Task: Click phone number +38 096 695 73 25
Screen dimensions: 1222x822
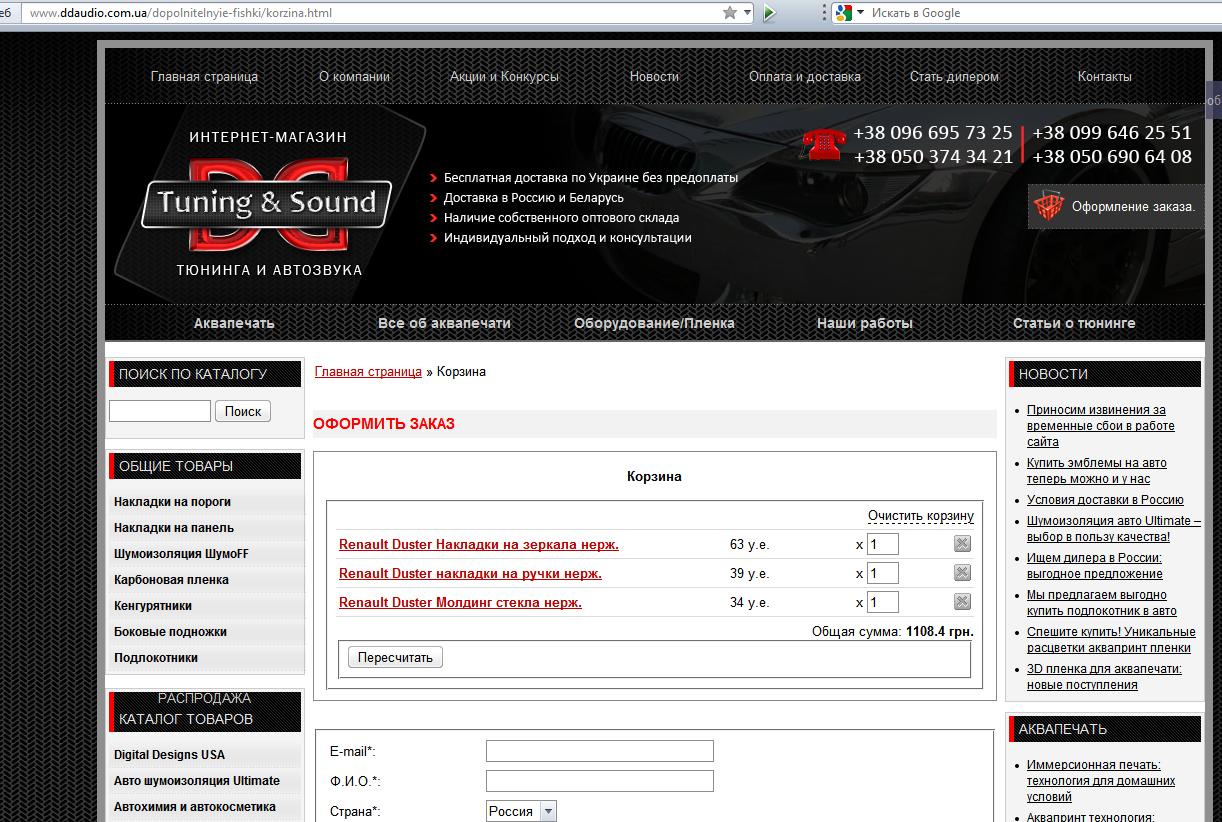Action: tap(933, 133)
